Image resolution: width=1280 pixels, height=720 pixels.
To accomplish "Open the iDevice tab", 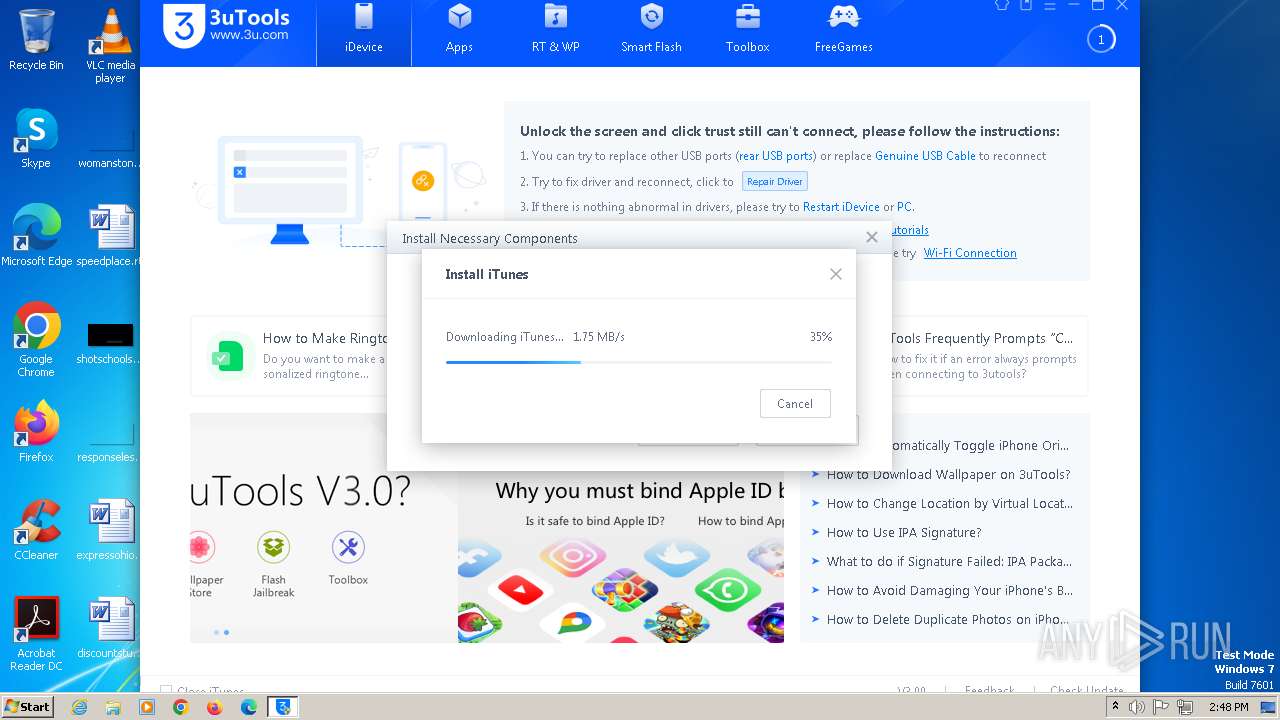I will coord(364,30).
